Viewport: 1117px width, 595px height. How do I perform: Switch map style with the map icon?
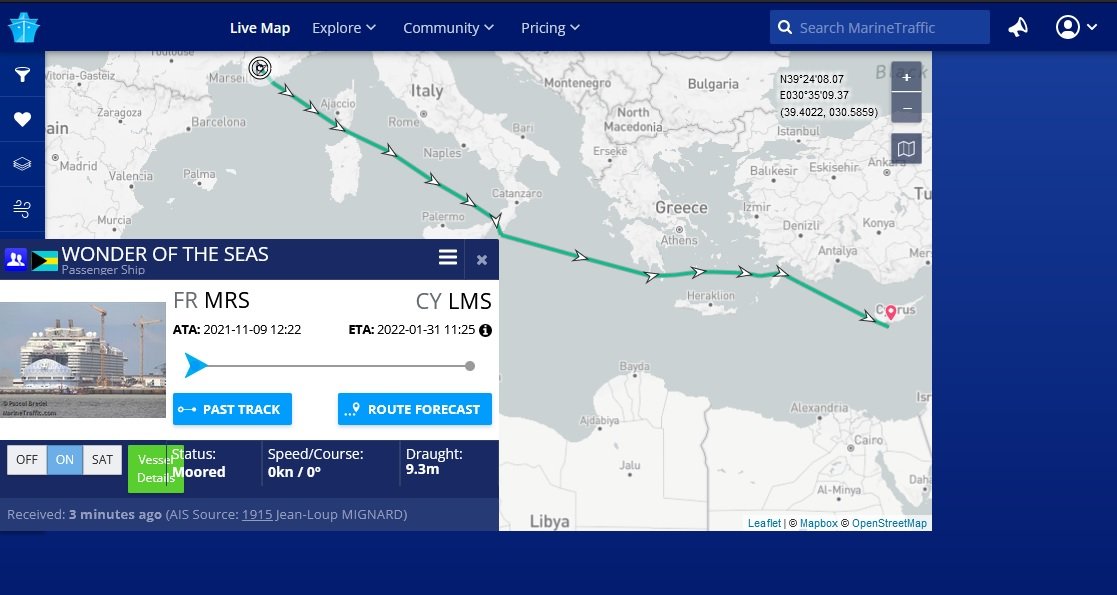[906, 149]
